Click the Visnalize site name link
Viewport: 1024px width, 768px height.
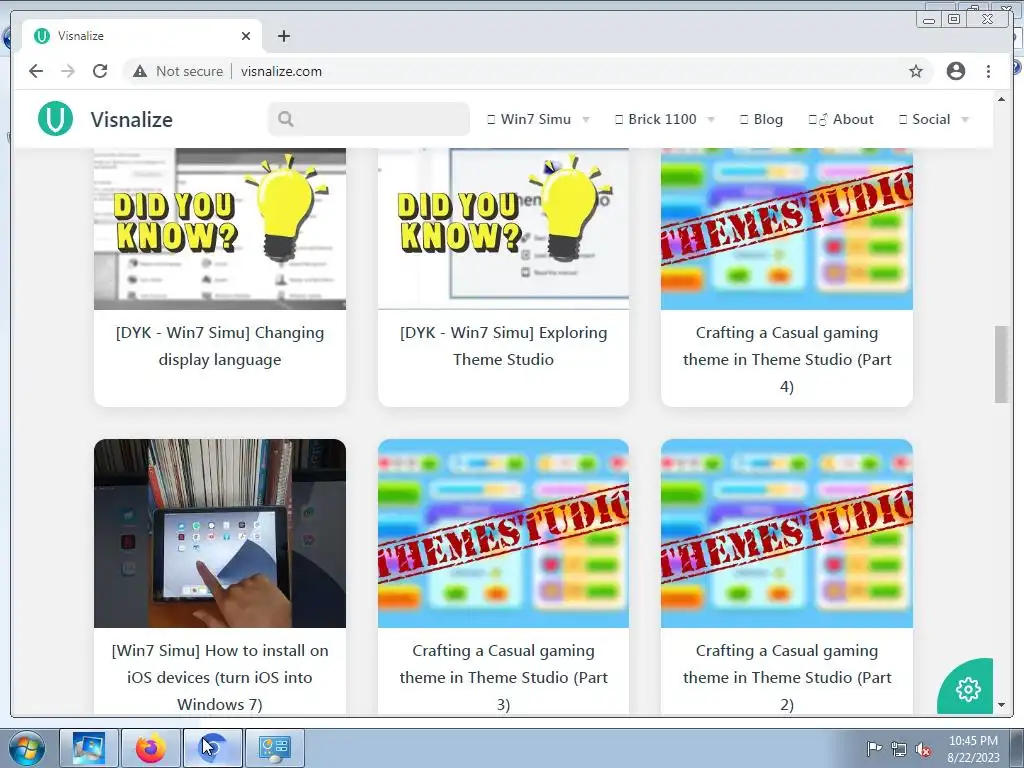click(131, 120)
